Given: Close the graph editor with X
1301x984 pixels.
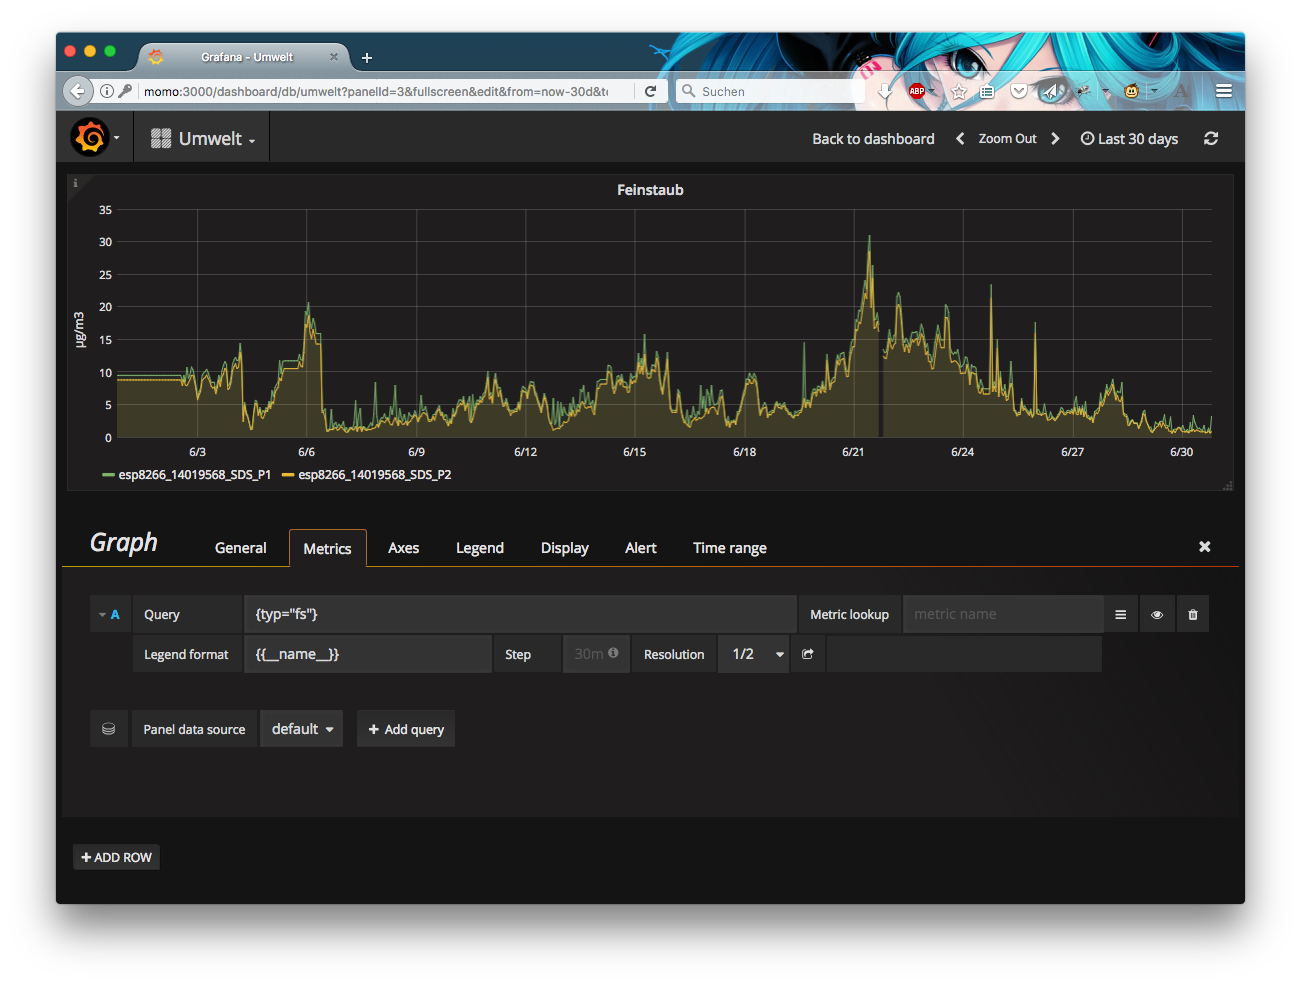Looking at the screenshot, I should point(1204,547).
